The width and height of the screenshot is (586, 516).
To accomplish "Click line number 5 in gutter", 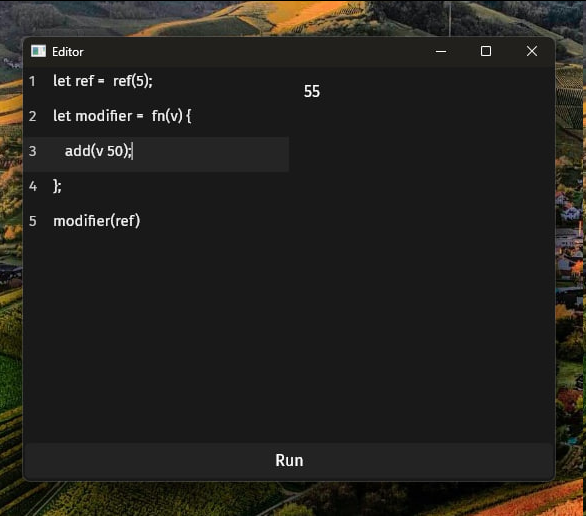I will (x=33, y=221).
